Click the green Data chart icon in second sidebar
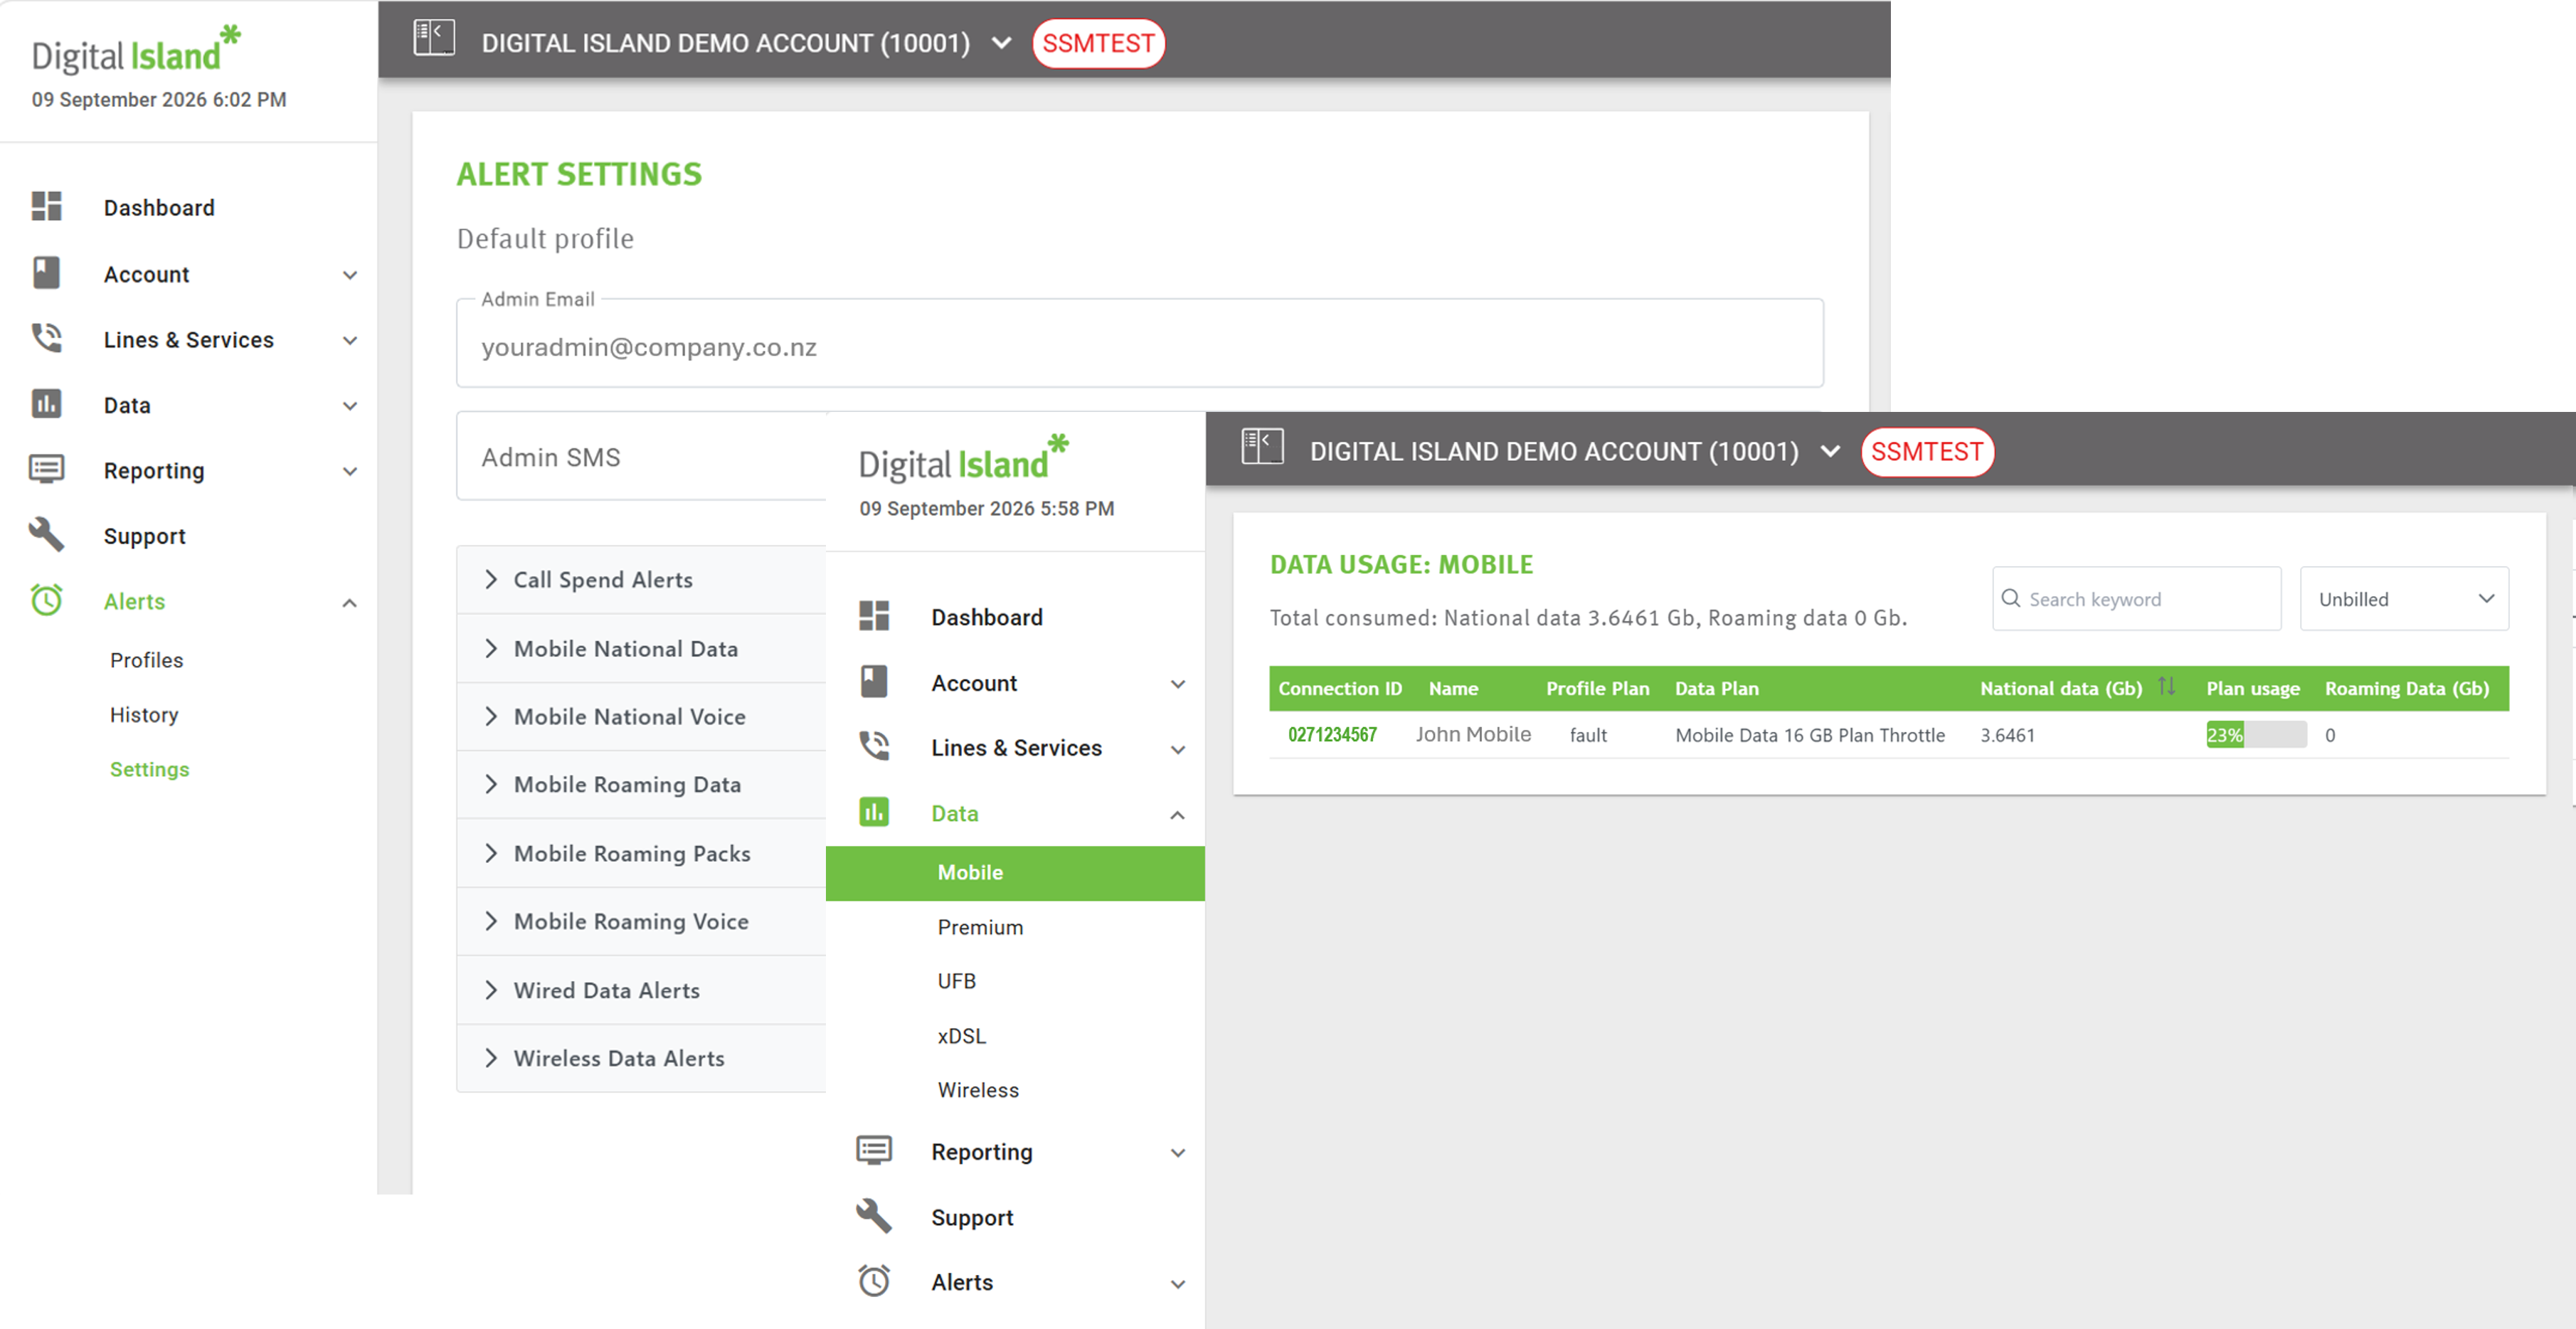Viewport: 2576px width, 1329px height. click(874, 812)
